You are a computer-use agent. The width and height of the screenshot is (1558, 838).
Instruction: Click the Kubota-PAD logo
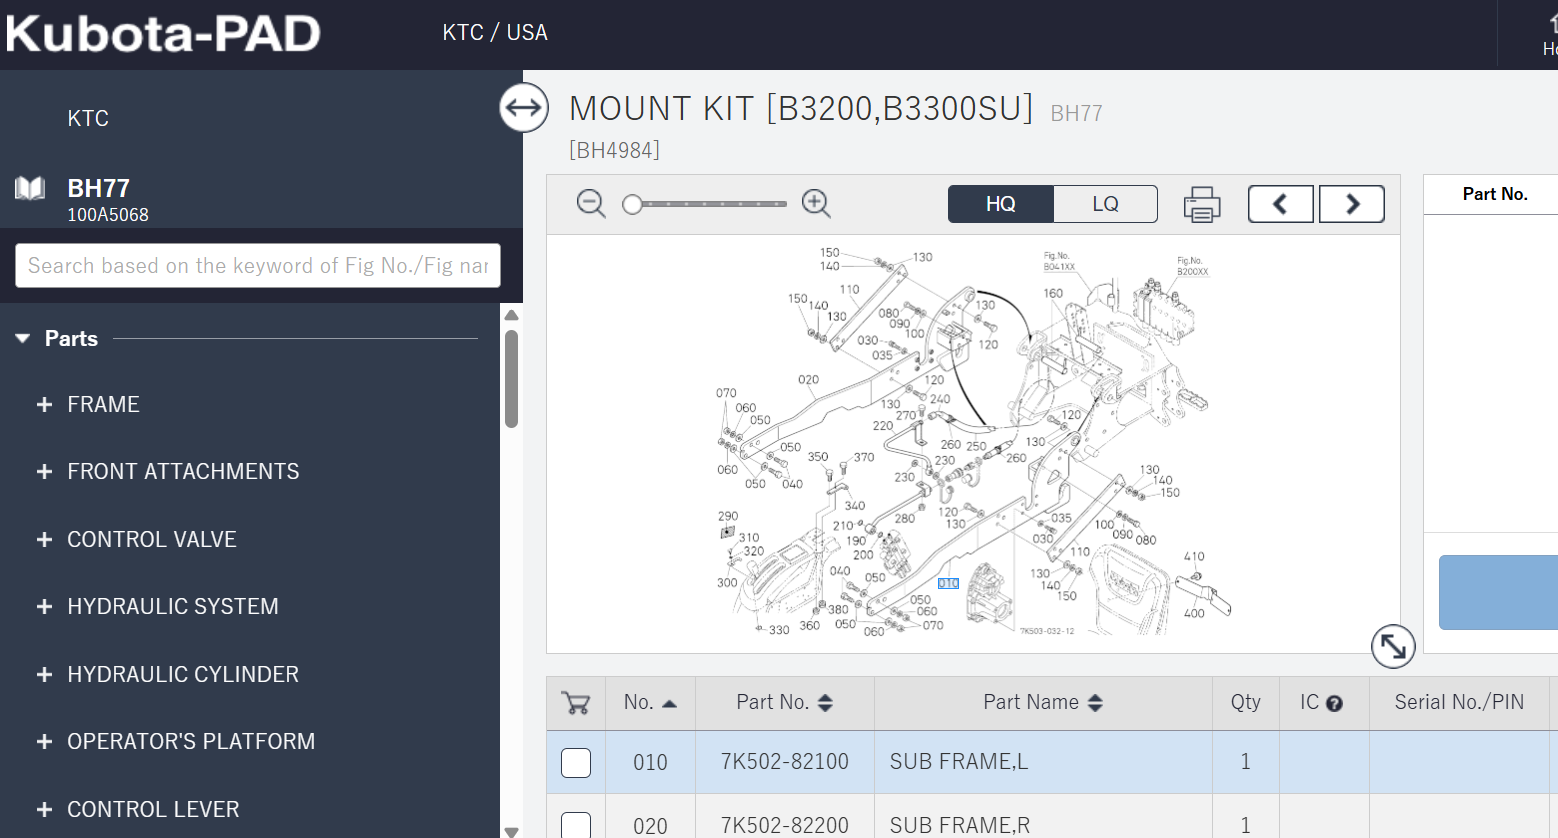[163, 33]
